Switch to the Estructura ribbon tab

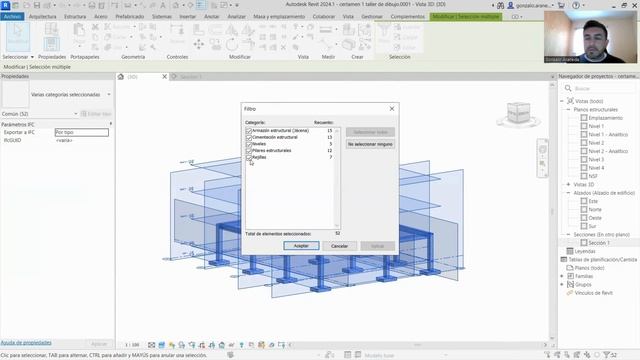75,17
